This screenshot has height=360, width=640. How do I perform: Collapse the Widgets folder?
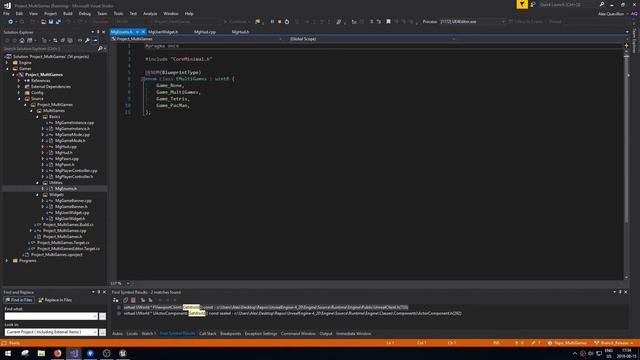coord(37,195)
